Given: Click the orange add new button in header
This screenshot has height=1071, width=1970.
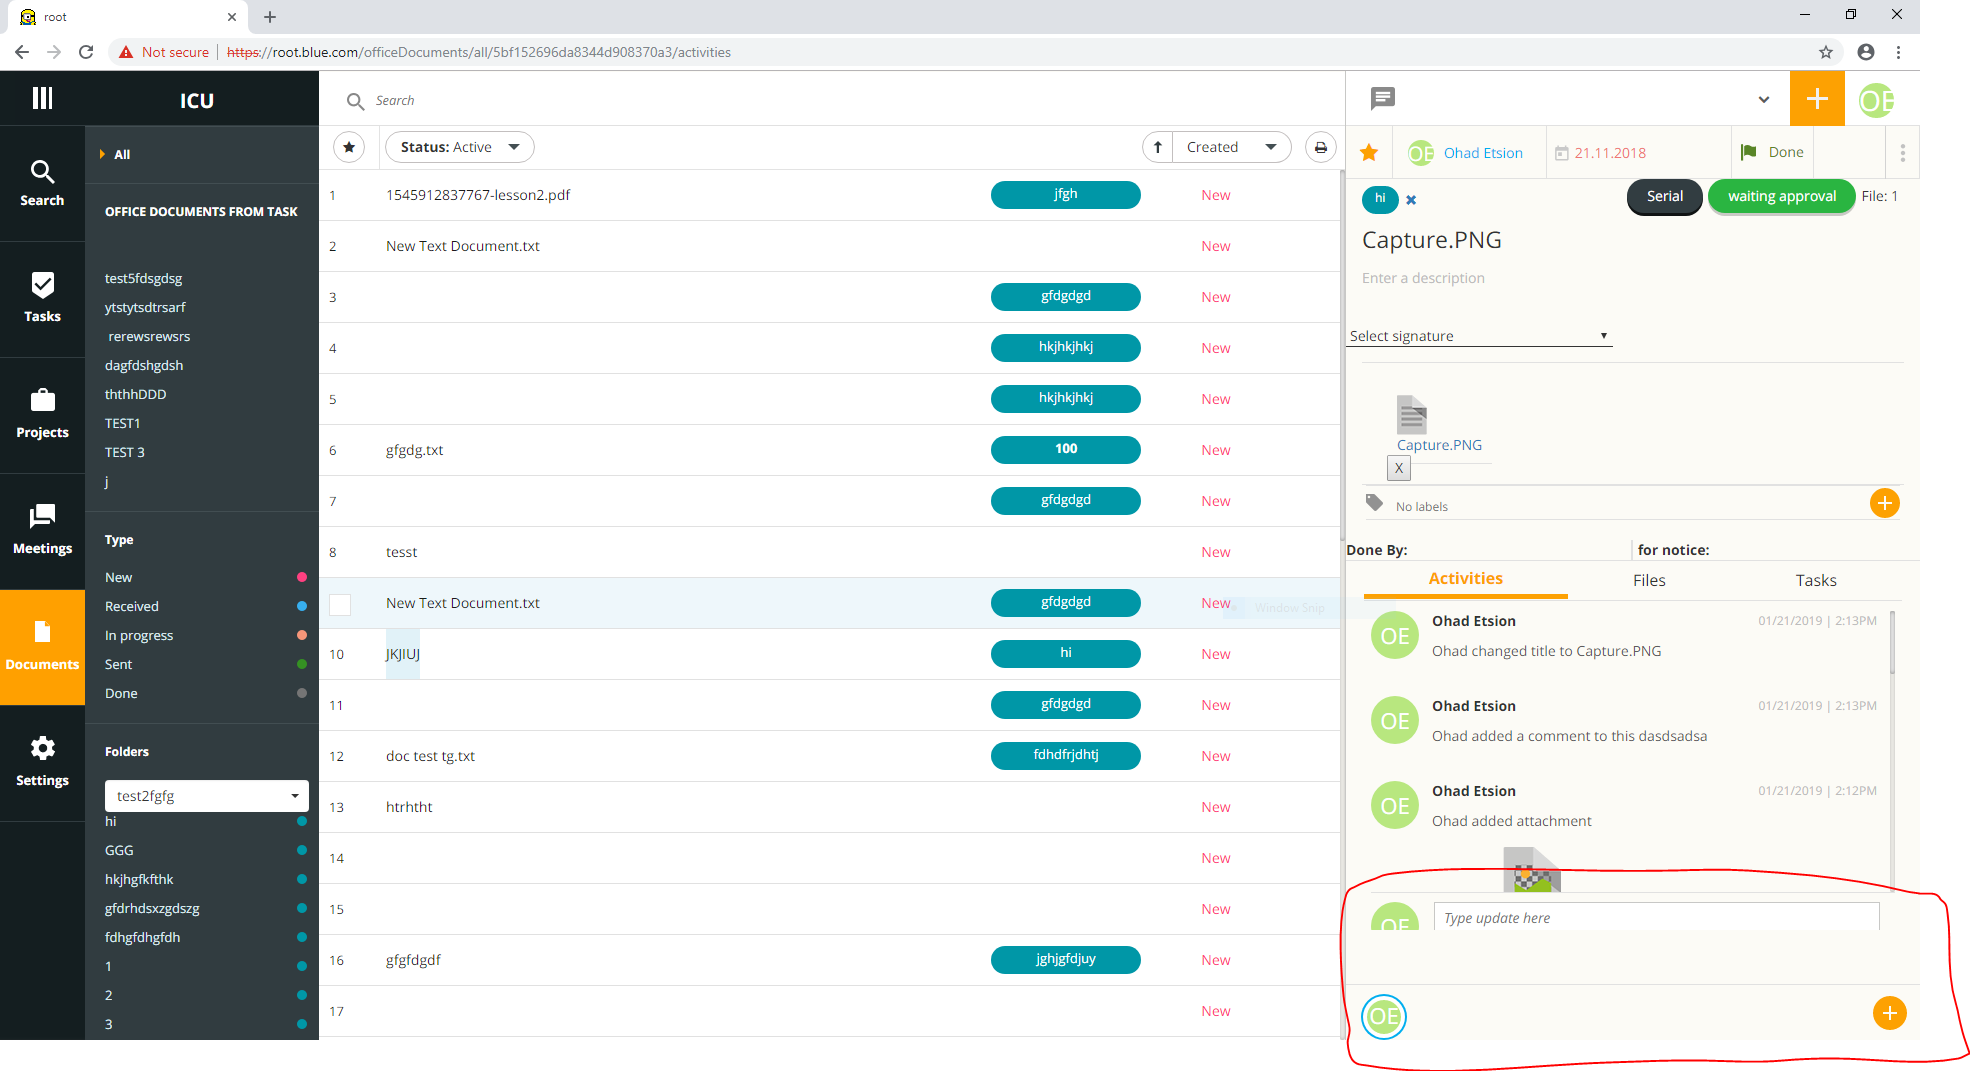Looking at the screenshot, I should click(1817, 99).
